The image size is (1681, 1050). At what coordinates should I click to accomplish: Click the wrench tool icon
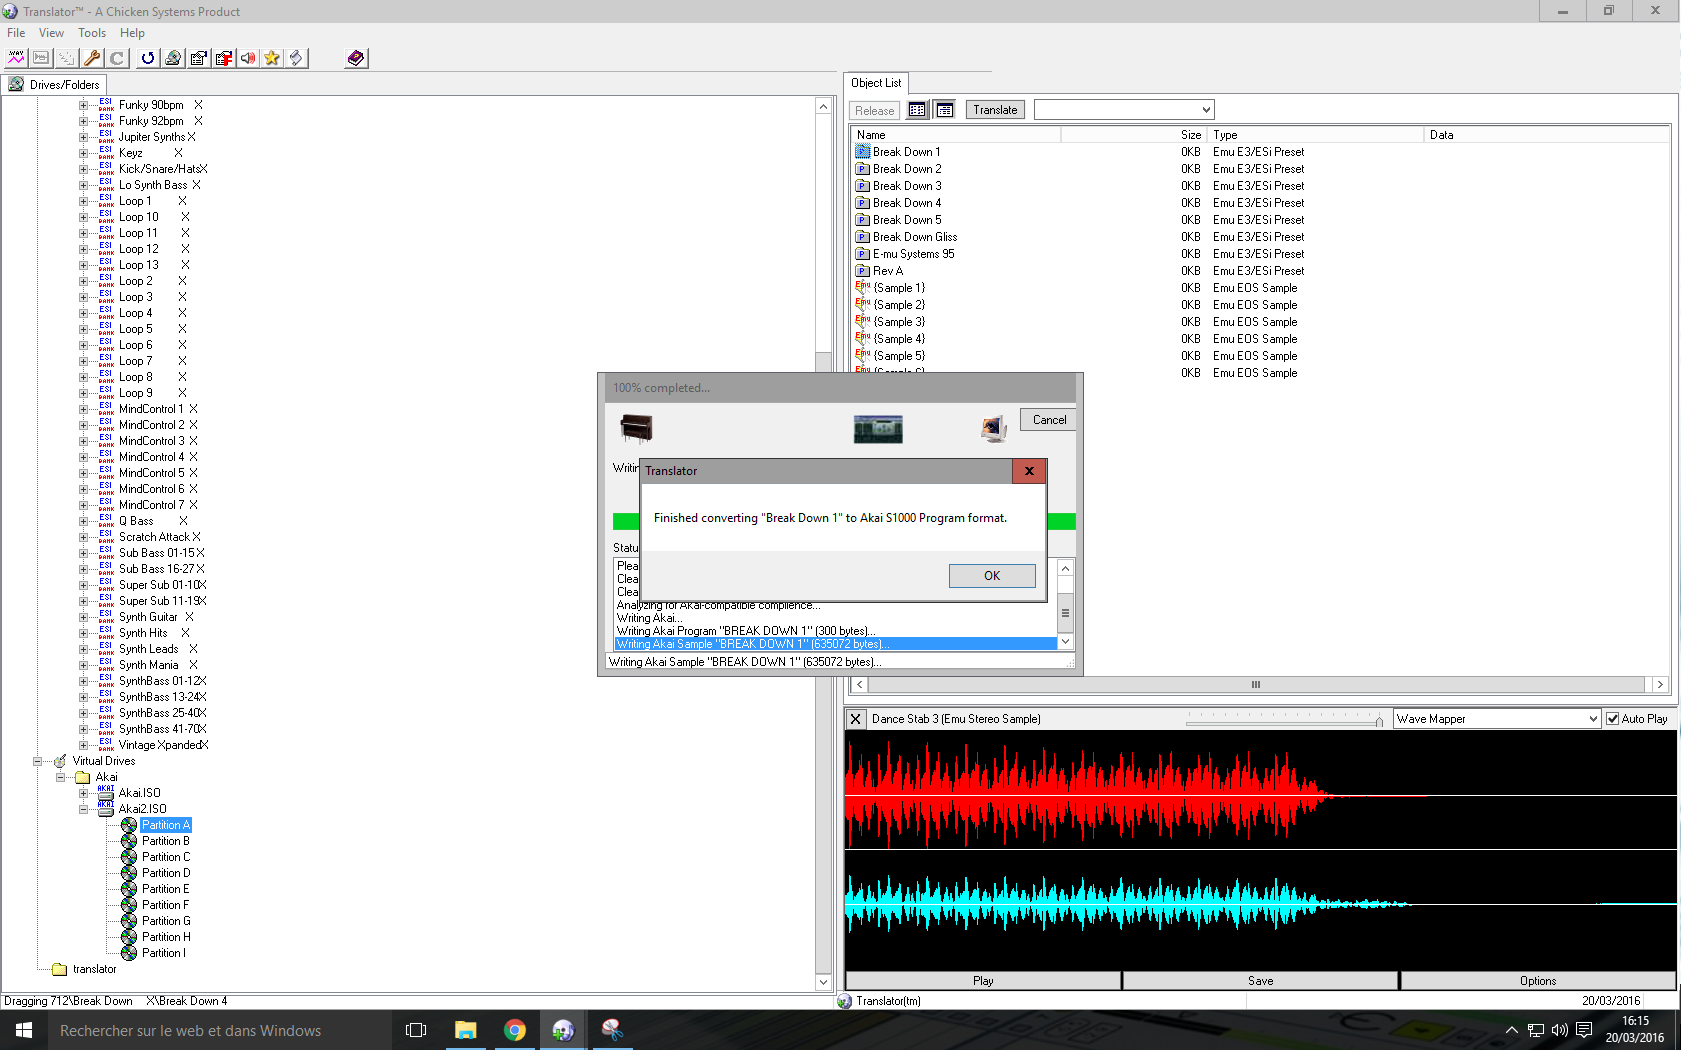tap(92, 58)
